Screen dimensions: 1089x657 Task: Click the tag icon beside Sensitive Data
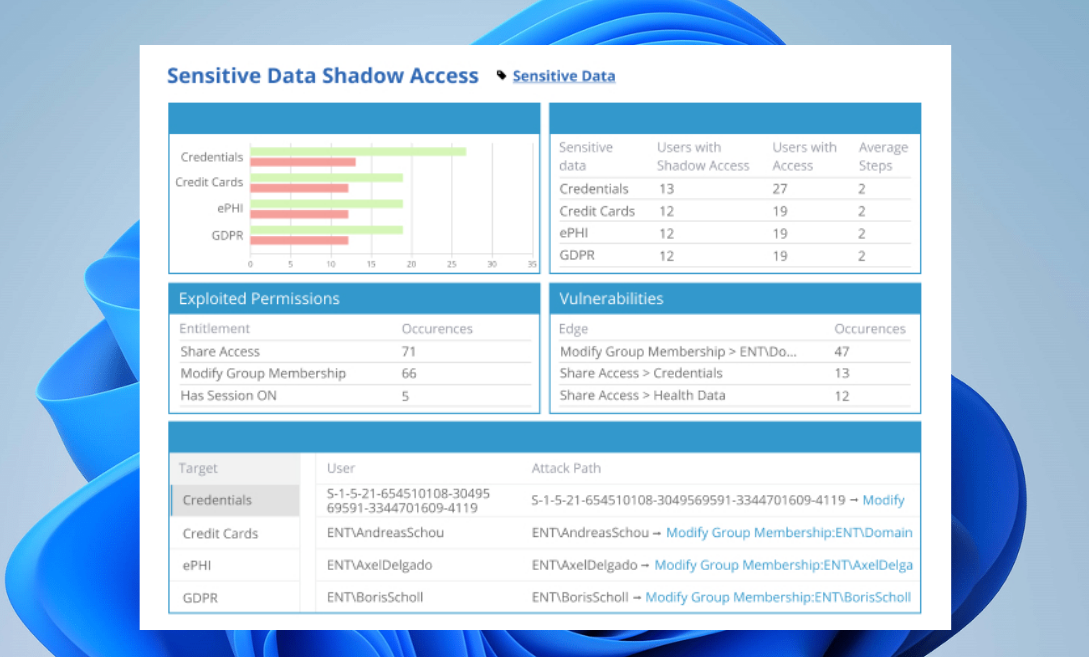501,75
